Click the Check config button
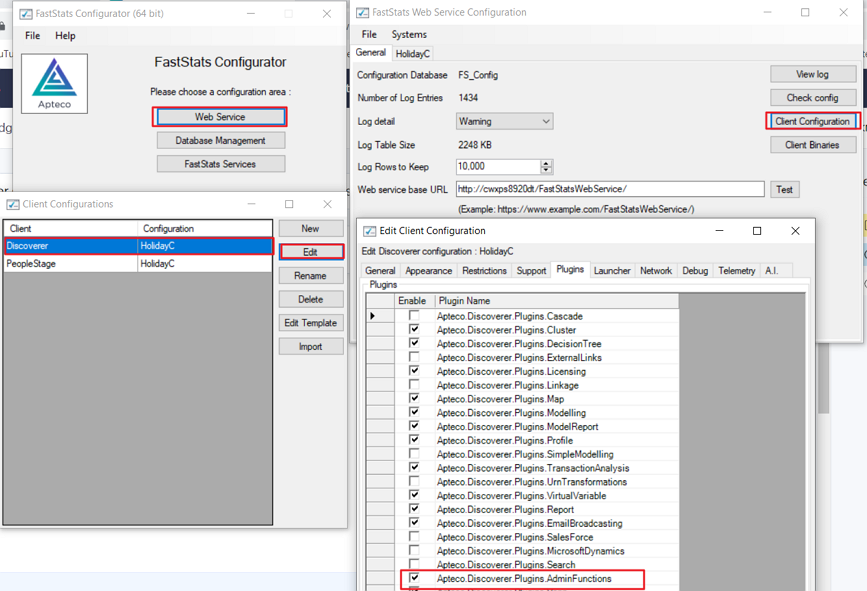The width and height of the screenshot is (867, 591). pos(813,98)
